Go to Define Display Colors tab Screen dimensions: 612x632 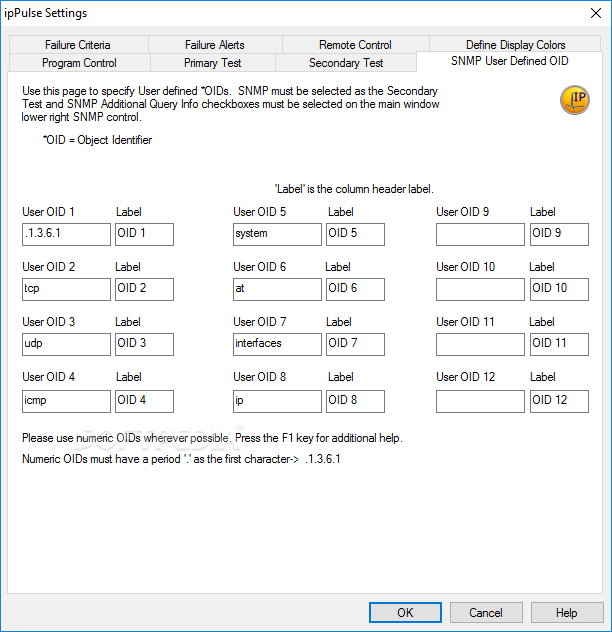pos(515,44)
